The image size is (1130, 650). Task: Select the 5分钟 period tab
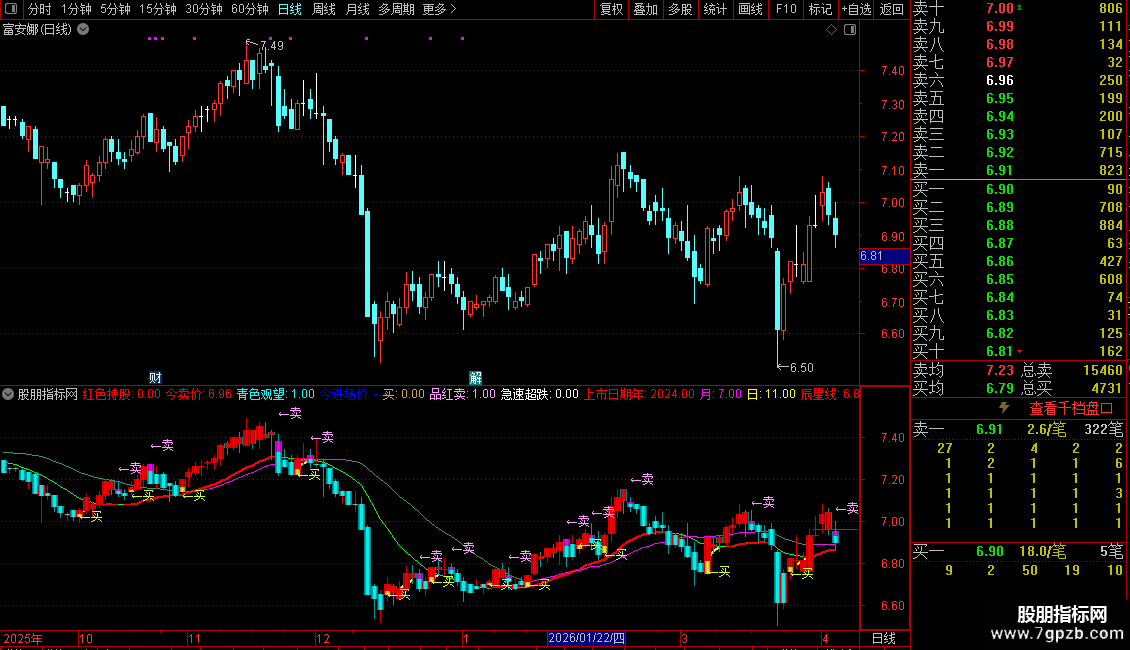[x=115, y=9]
